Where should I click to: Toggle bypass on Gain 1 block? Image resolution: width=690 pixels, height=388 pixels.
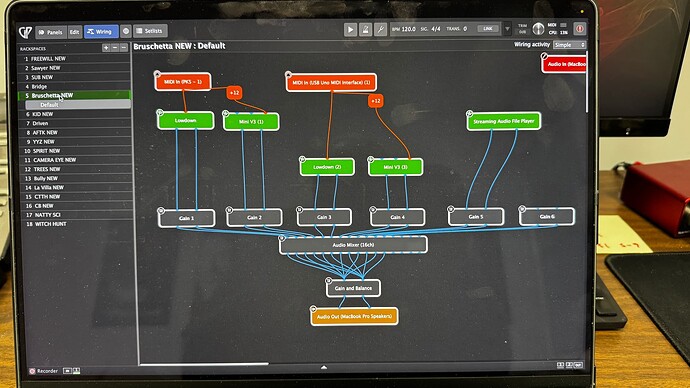tap(161, 211)
